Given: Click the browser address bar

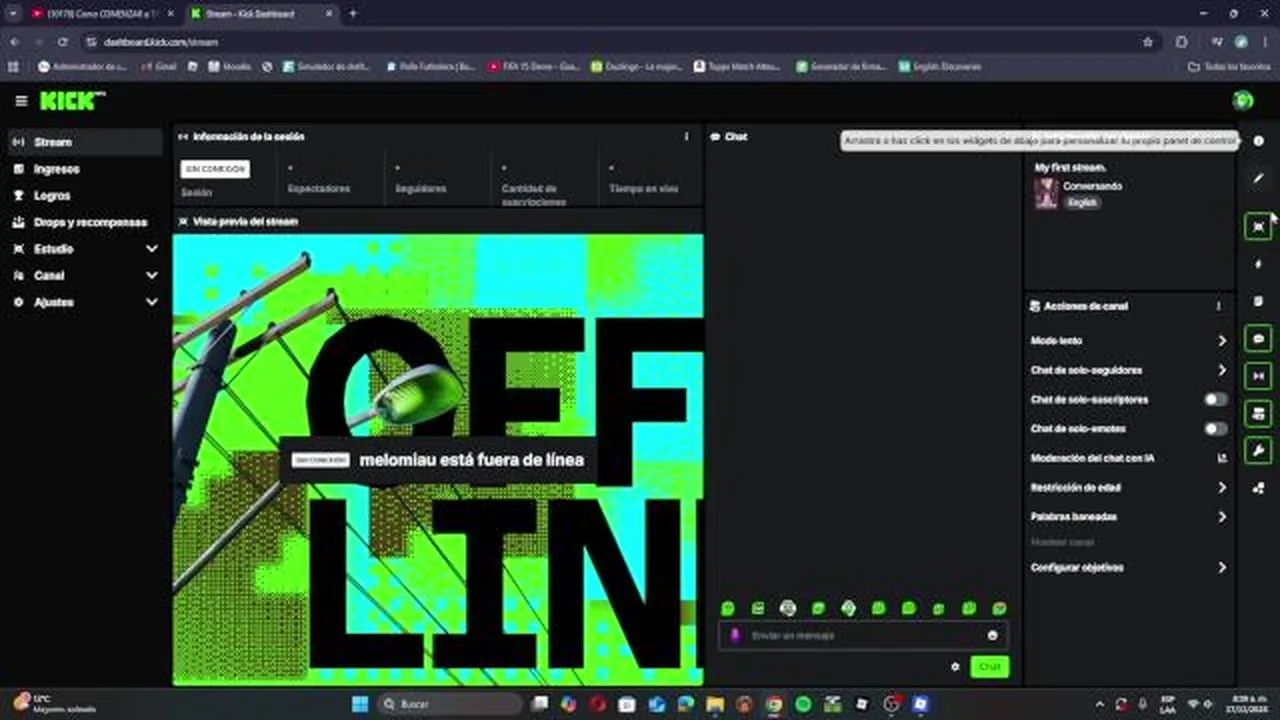Looking at the screenshot, I should [x=610, y=42].
